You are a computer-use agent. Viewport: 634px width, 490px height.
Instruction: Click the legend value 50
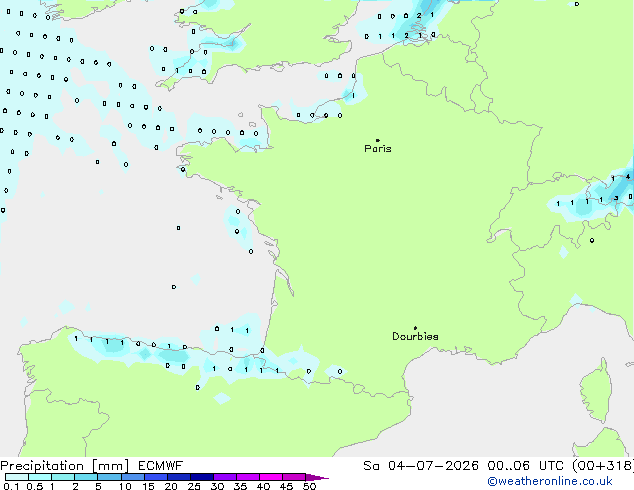(310, 486)
